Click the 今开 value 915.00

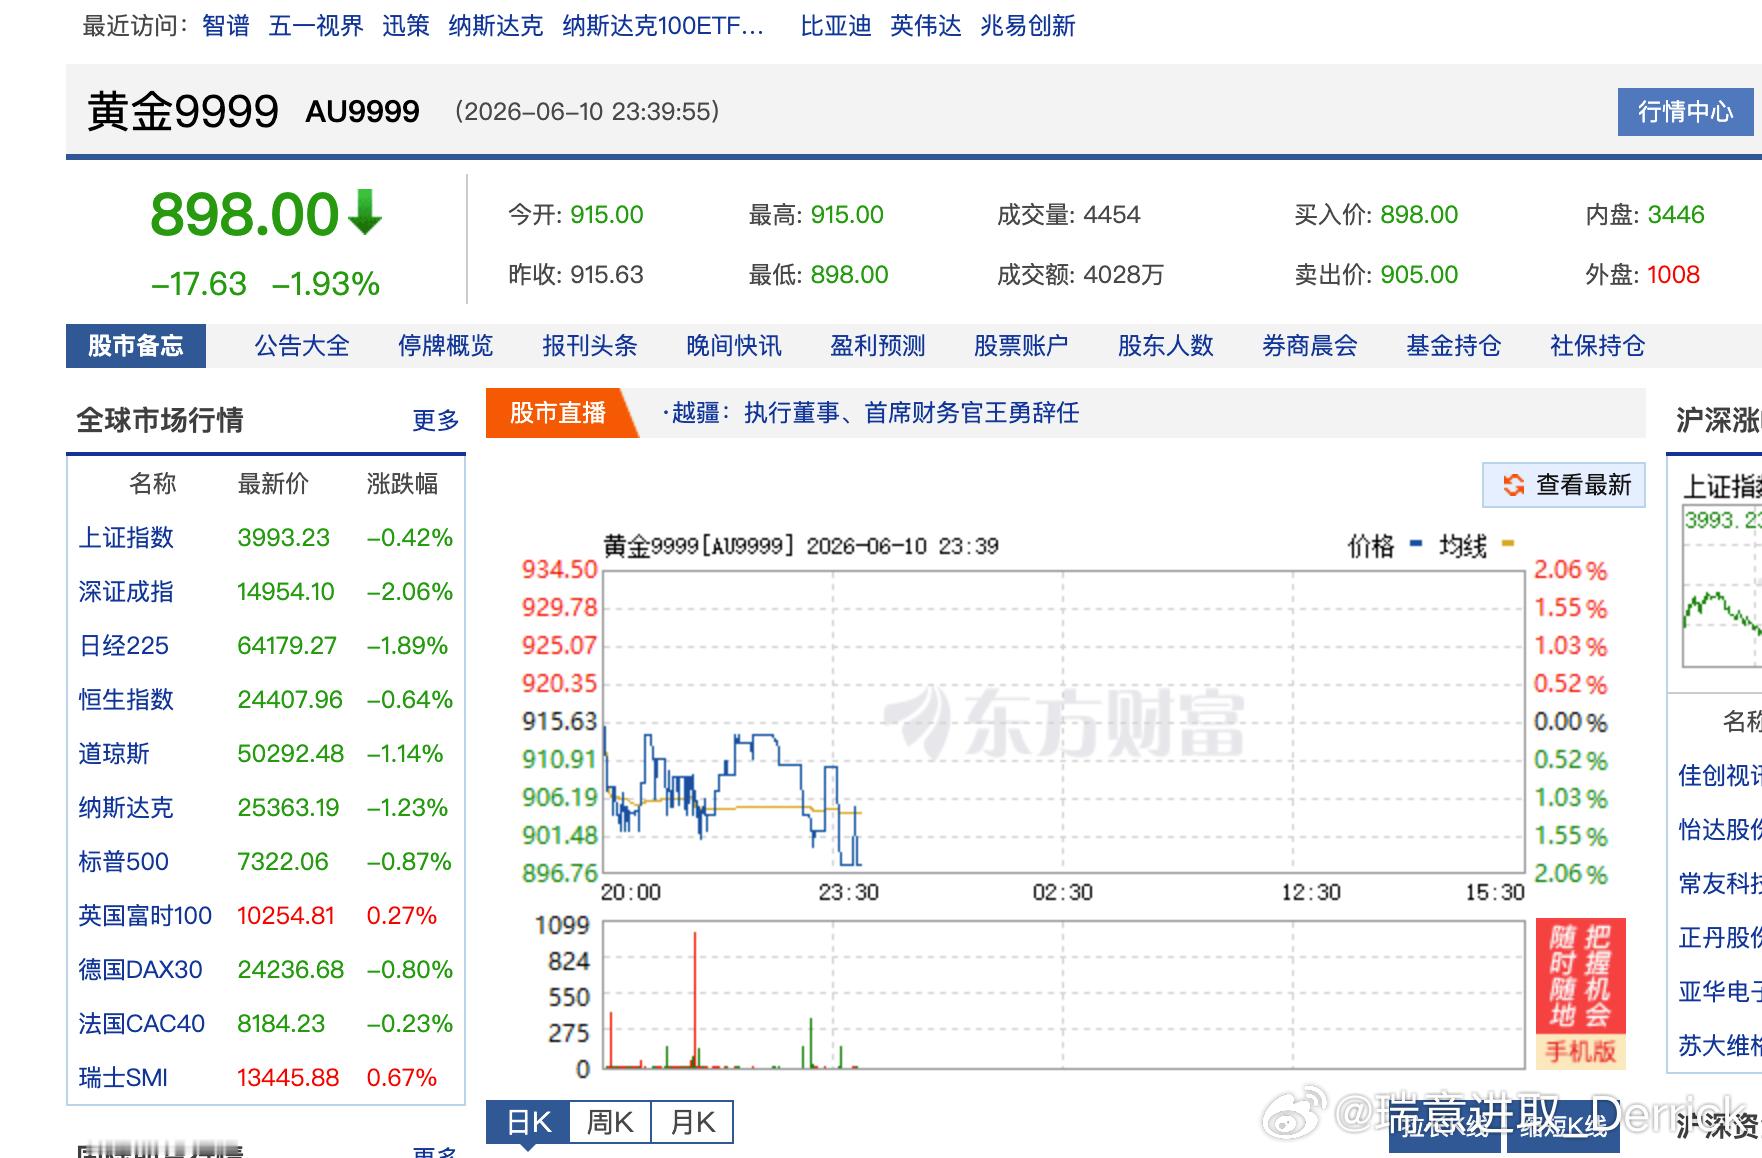607,215
